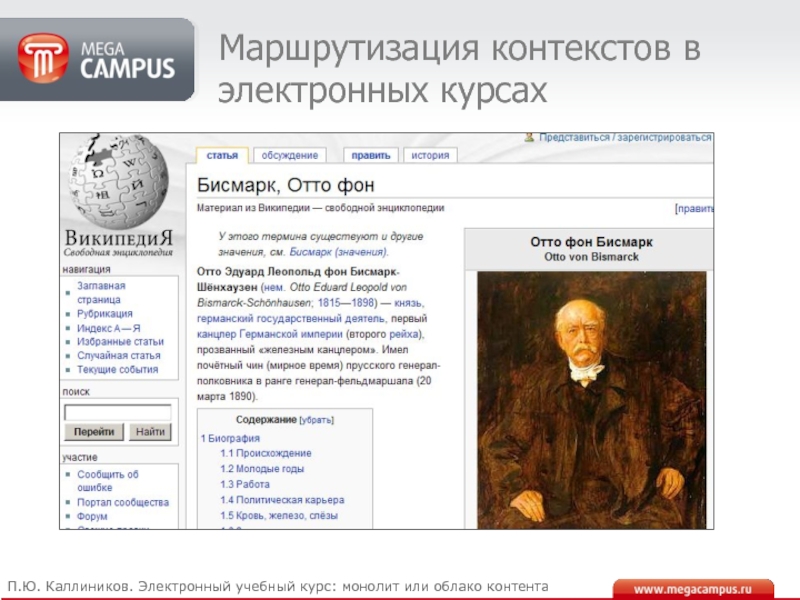800x600 pixels.
Task: Click the MegaCampus logo in slide header
Action: (x=96, y=59)
